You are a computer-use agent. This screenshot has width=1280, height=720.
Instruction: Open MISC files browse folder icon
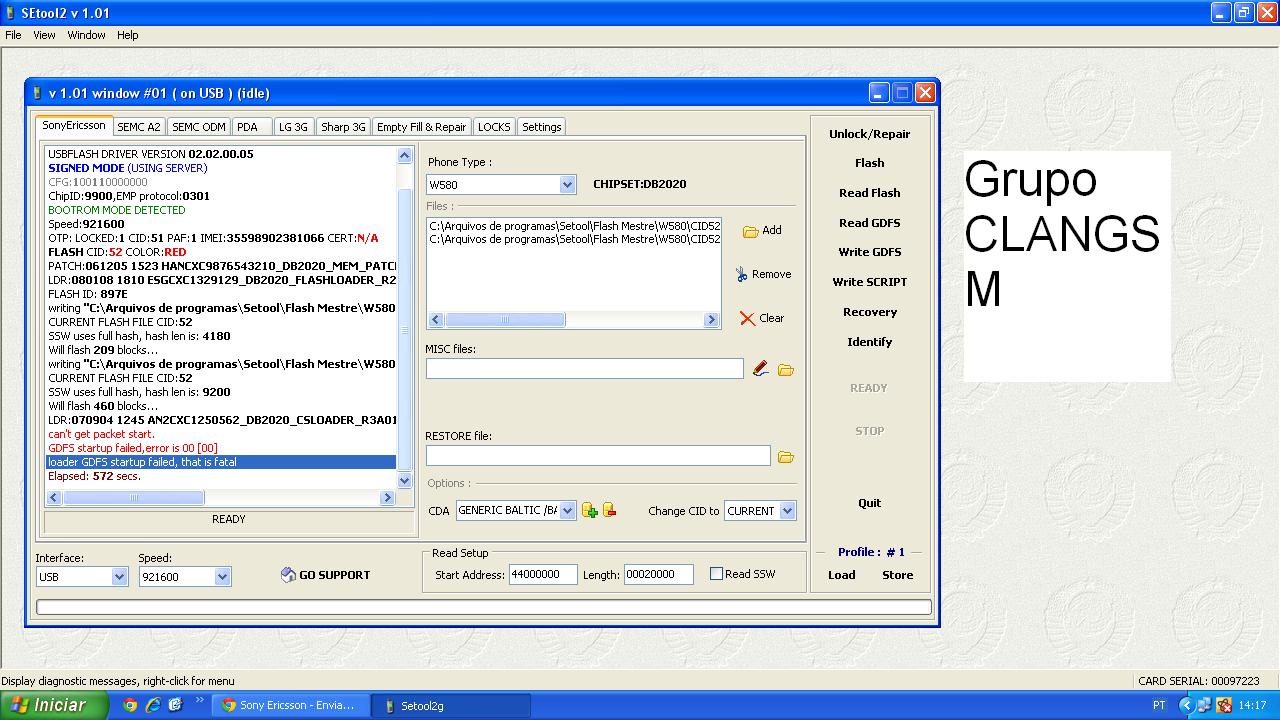click(x=786, y=370)
